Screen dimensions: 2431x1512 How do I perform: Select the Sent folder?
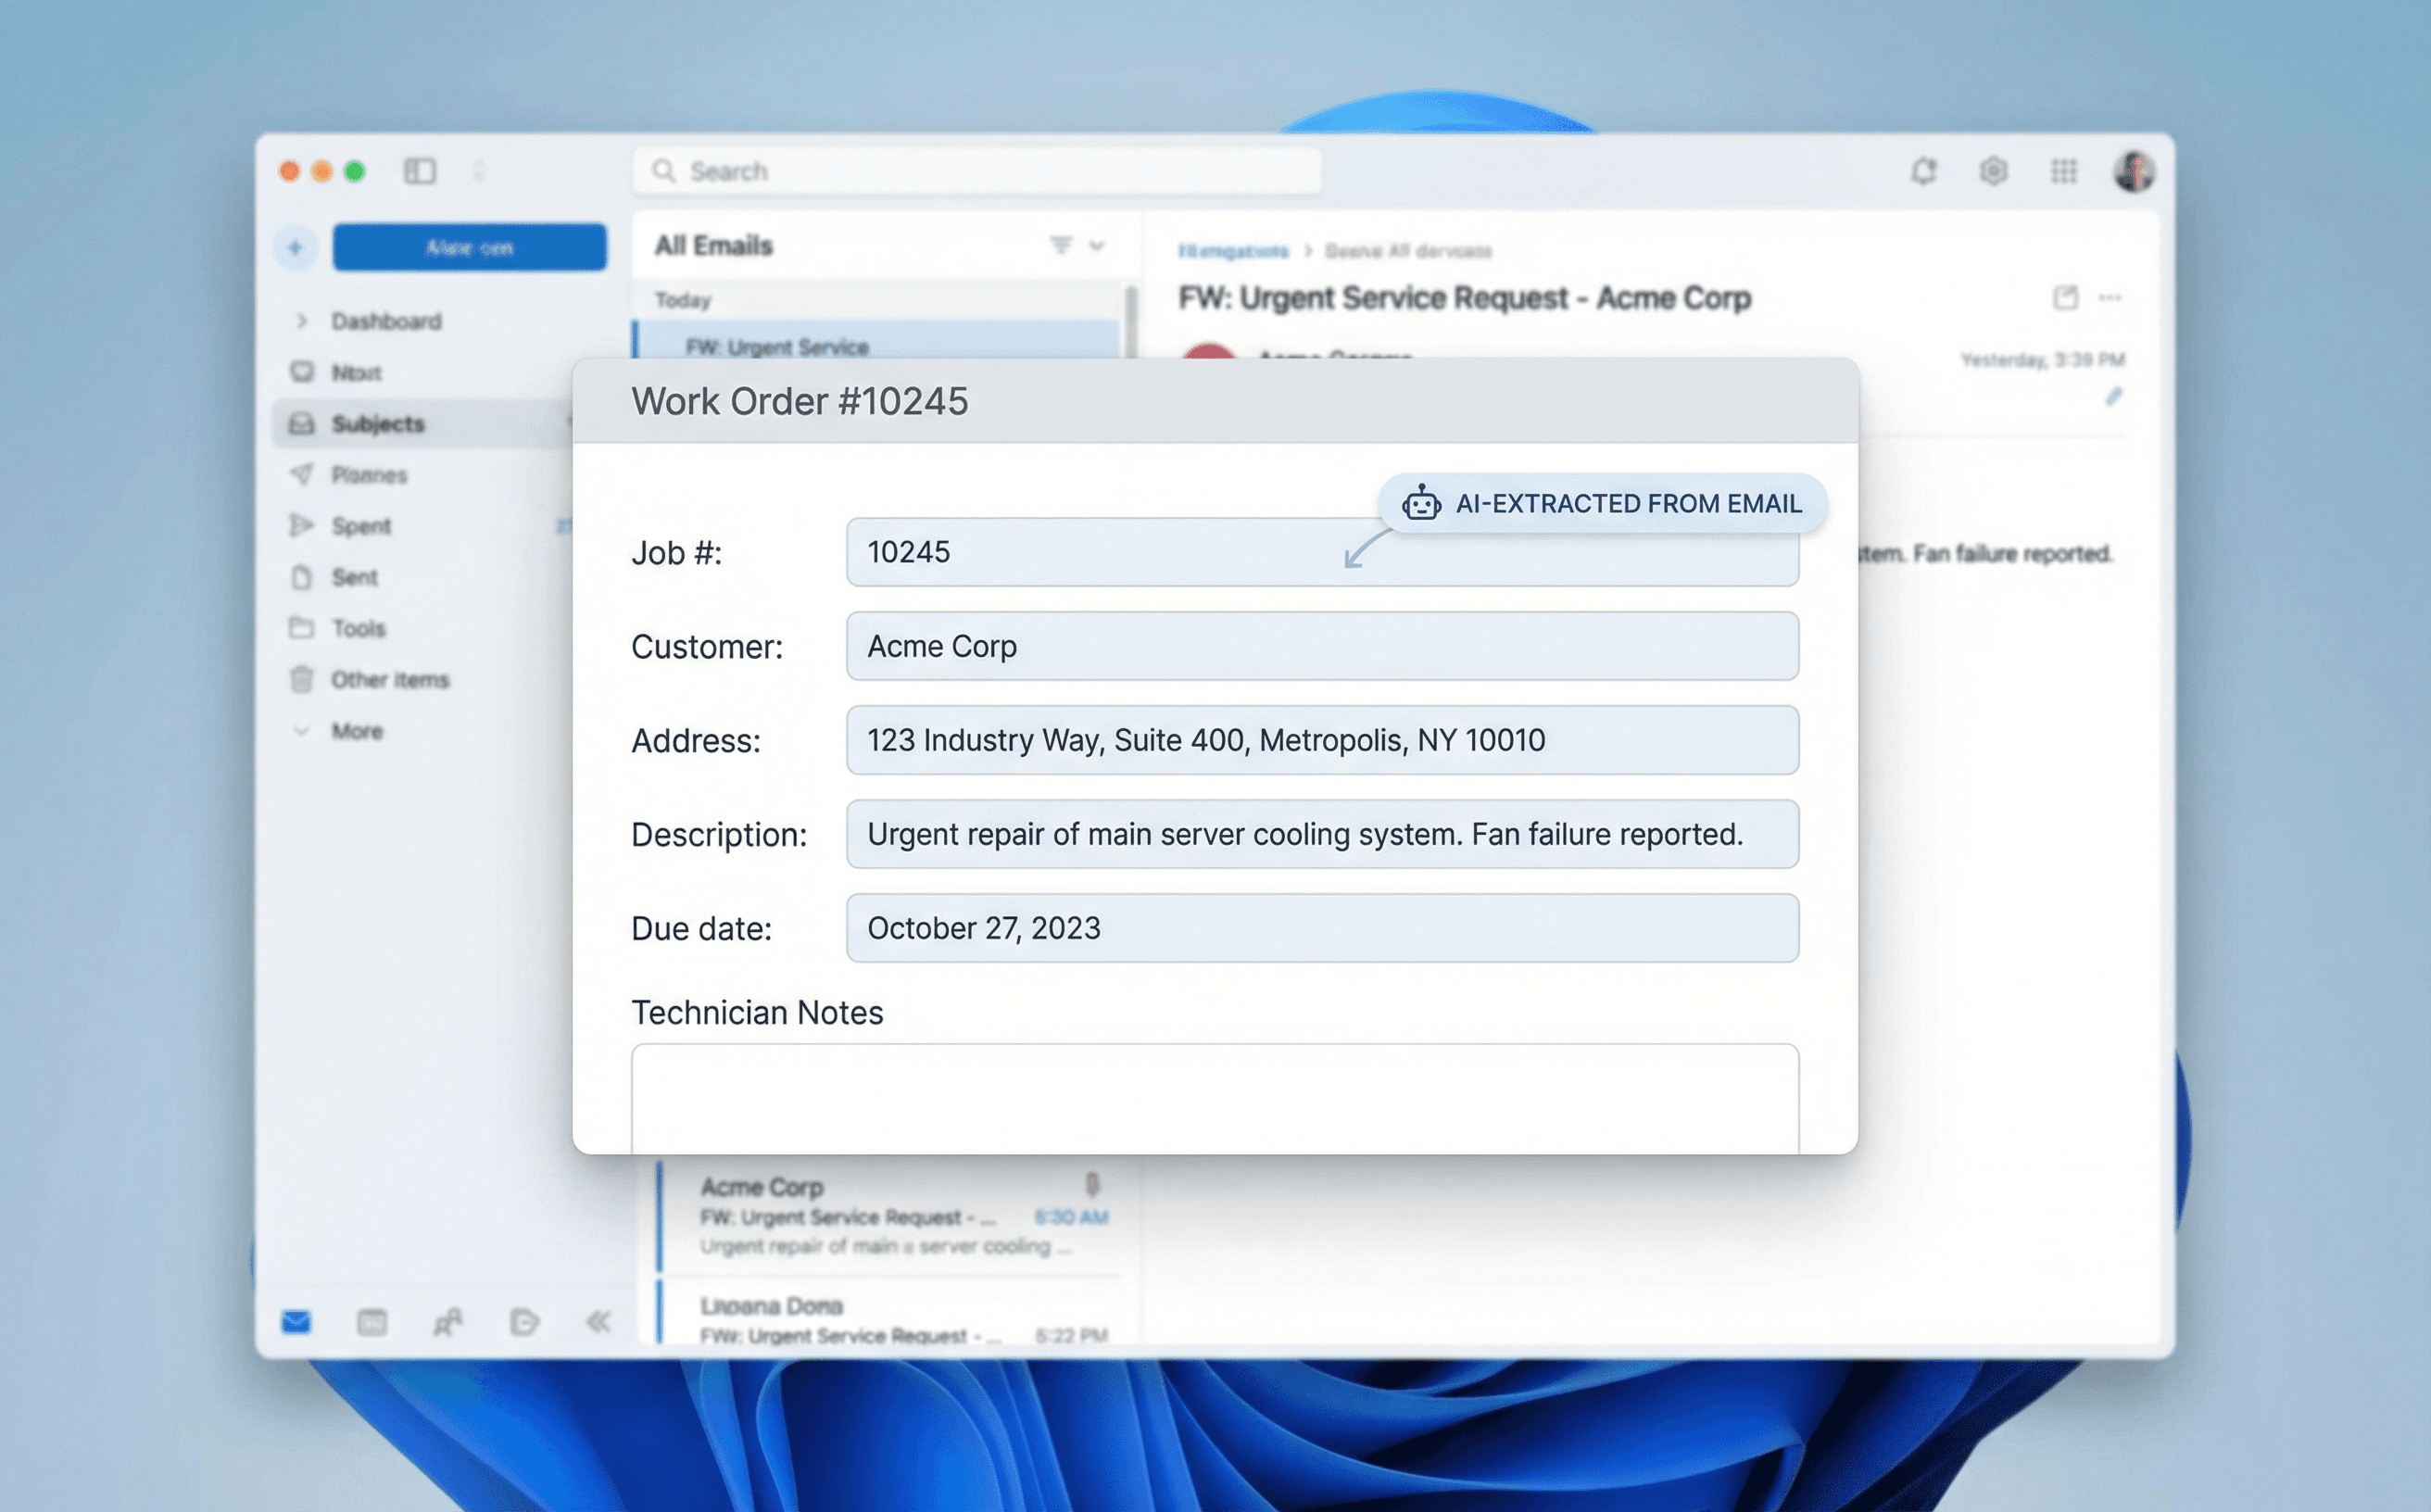[x=354, y=577]
